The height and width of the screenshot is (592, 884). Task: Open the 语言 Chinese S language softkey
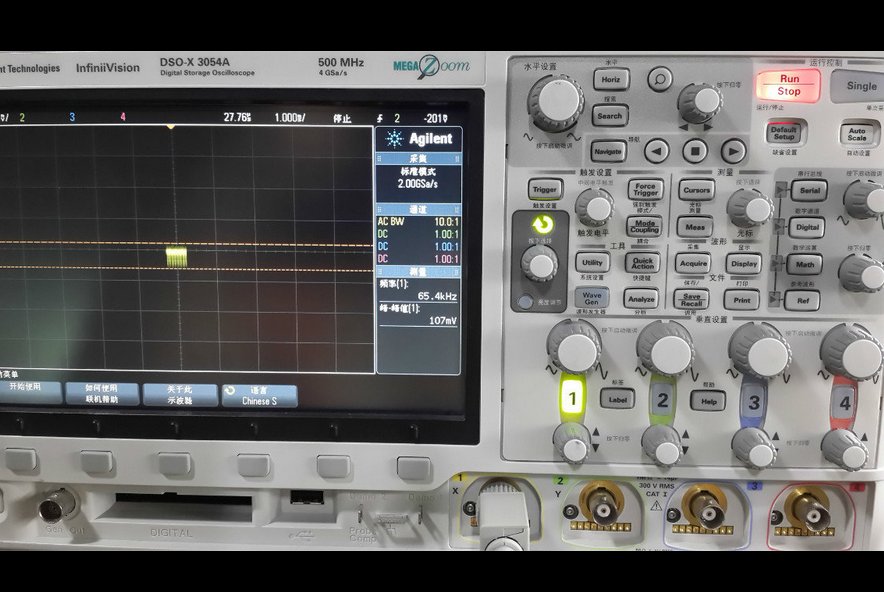click(x=259, y=396)
